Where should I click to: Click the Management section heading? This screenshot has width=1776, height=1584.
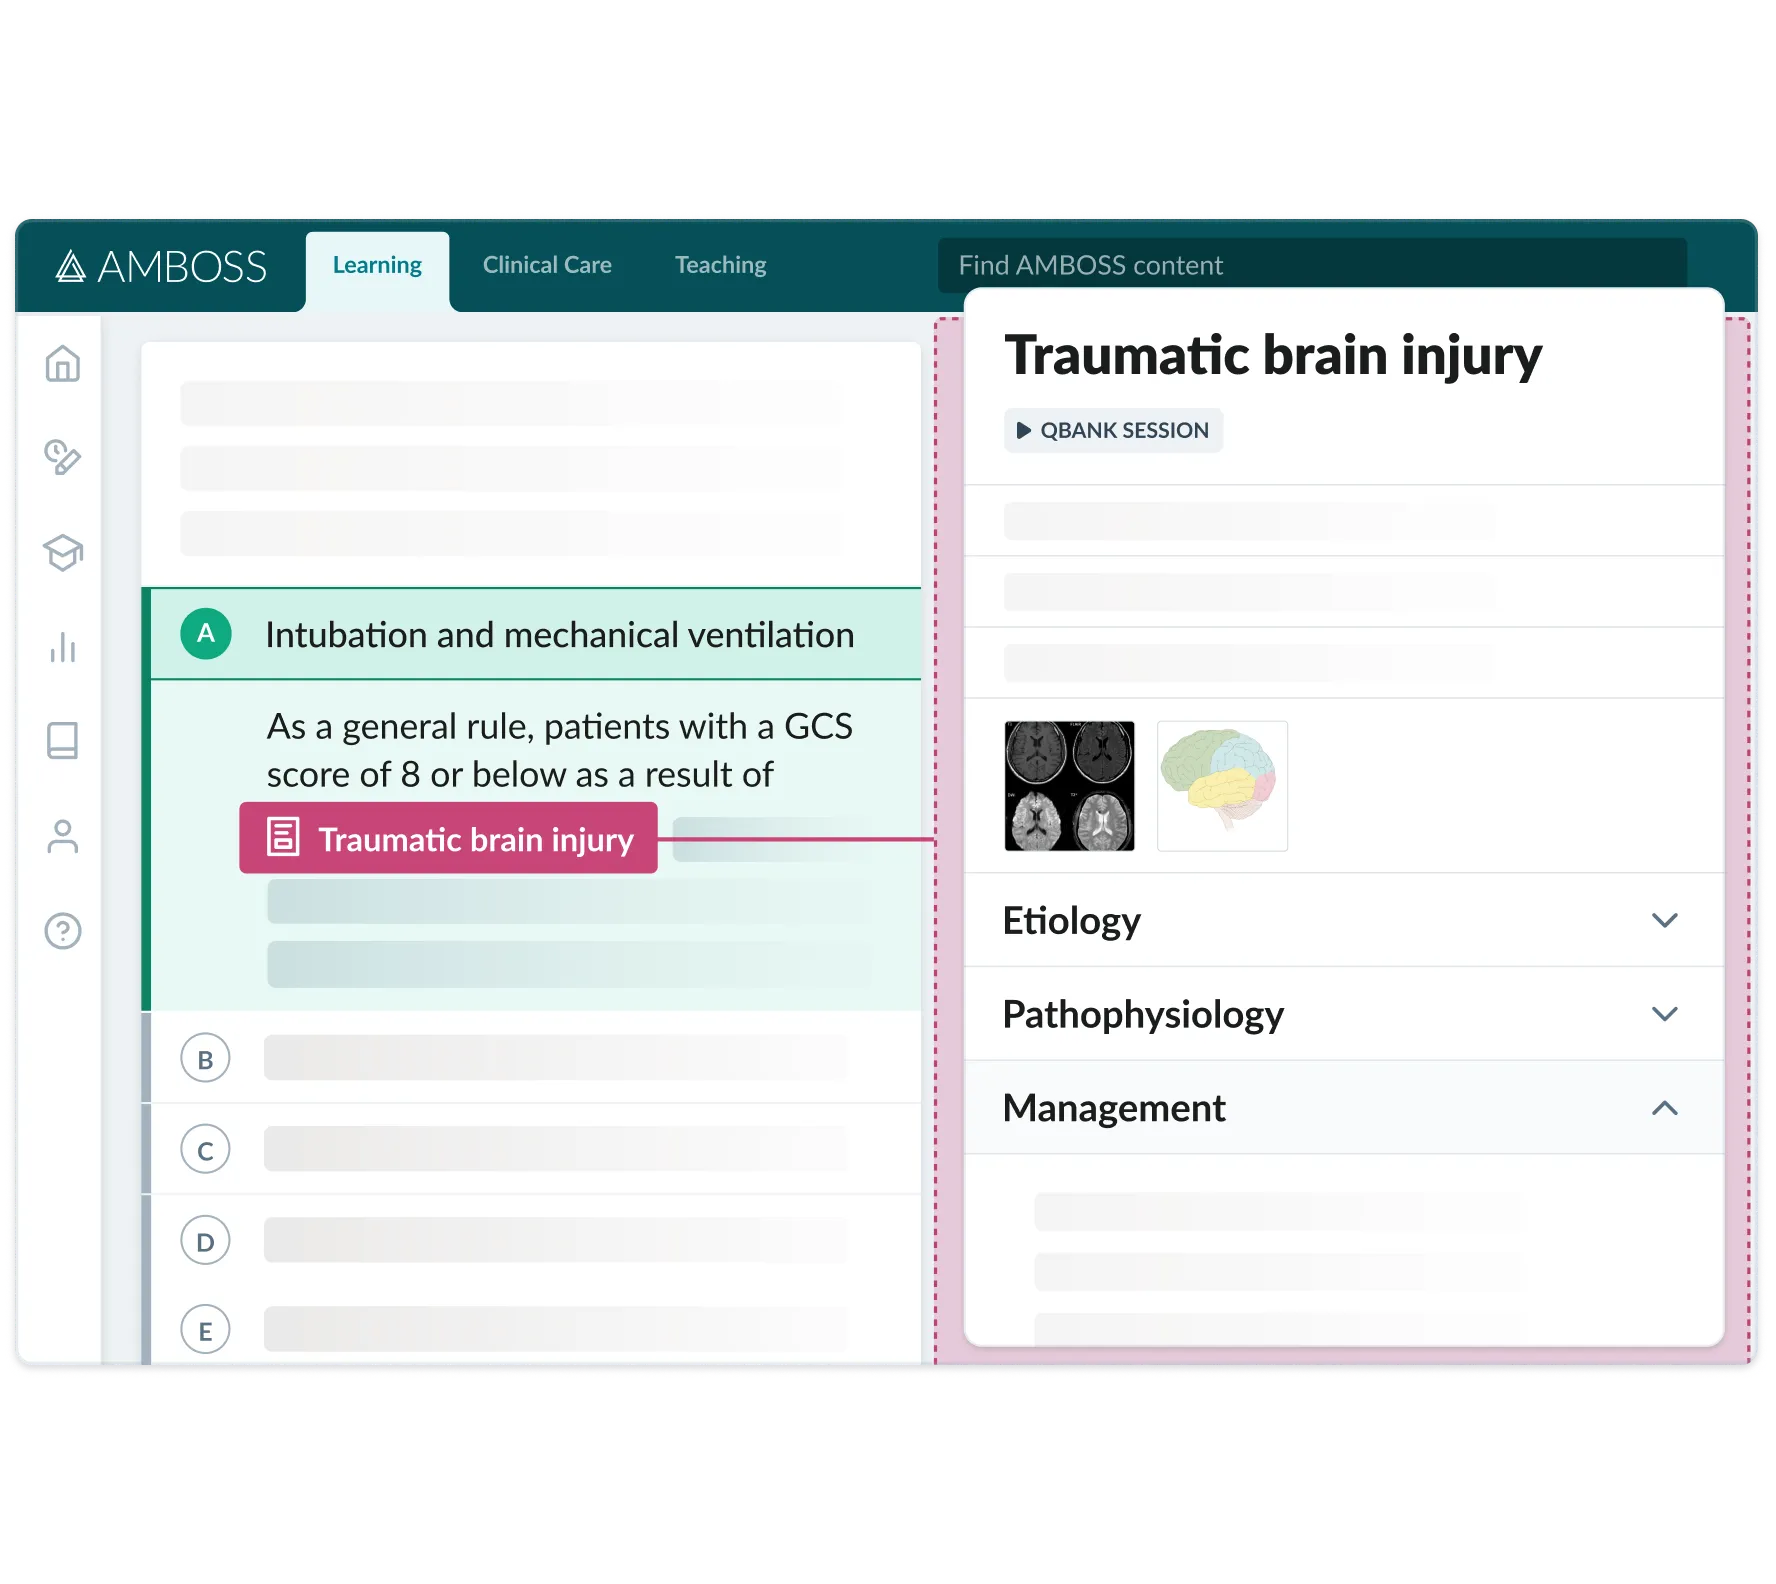pyautogui.click(x=1114, y=1108)
